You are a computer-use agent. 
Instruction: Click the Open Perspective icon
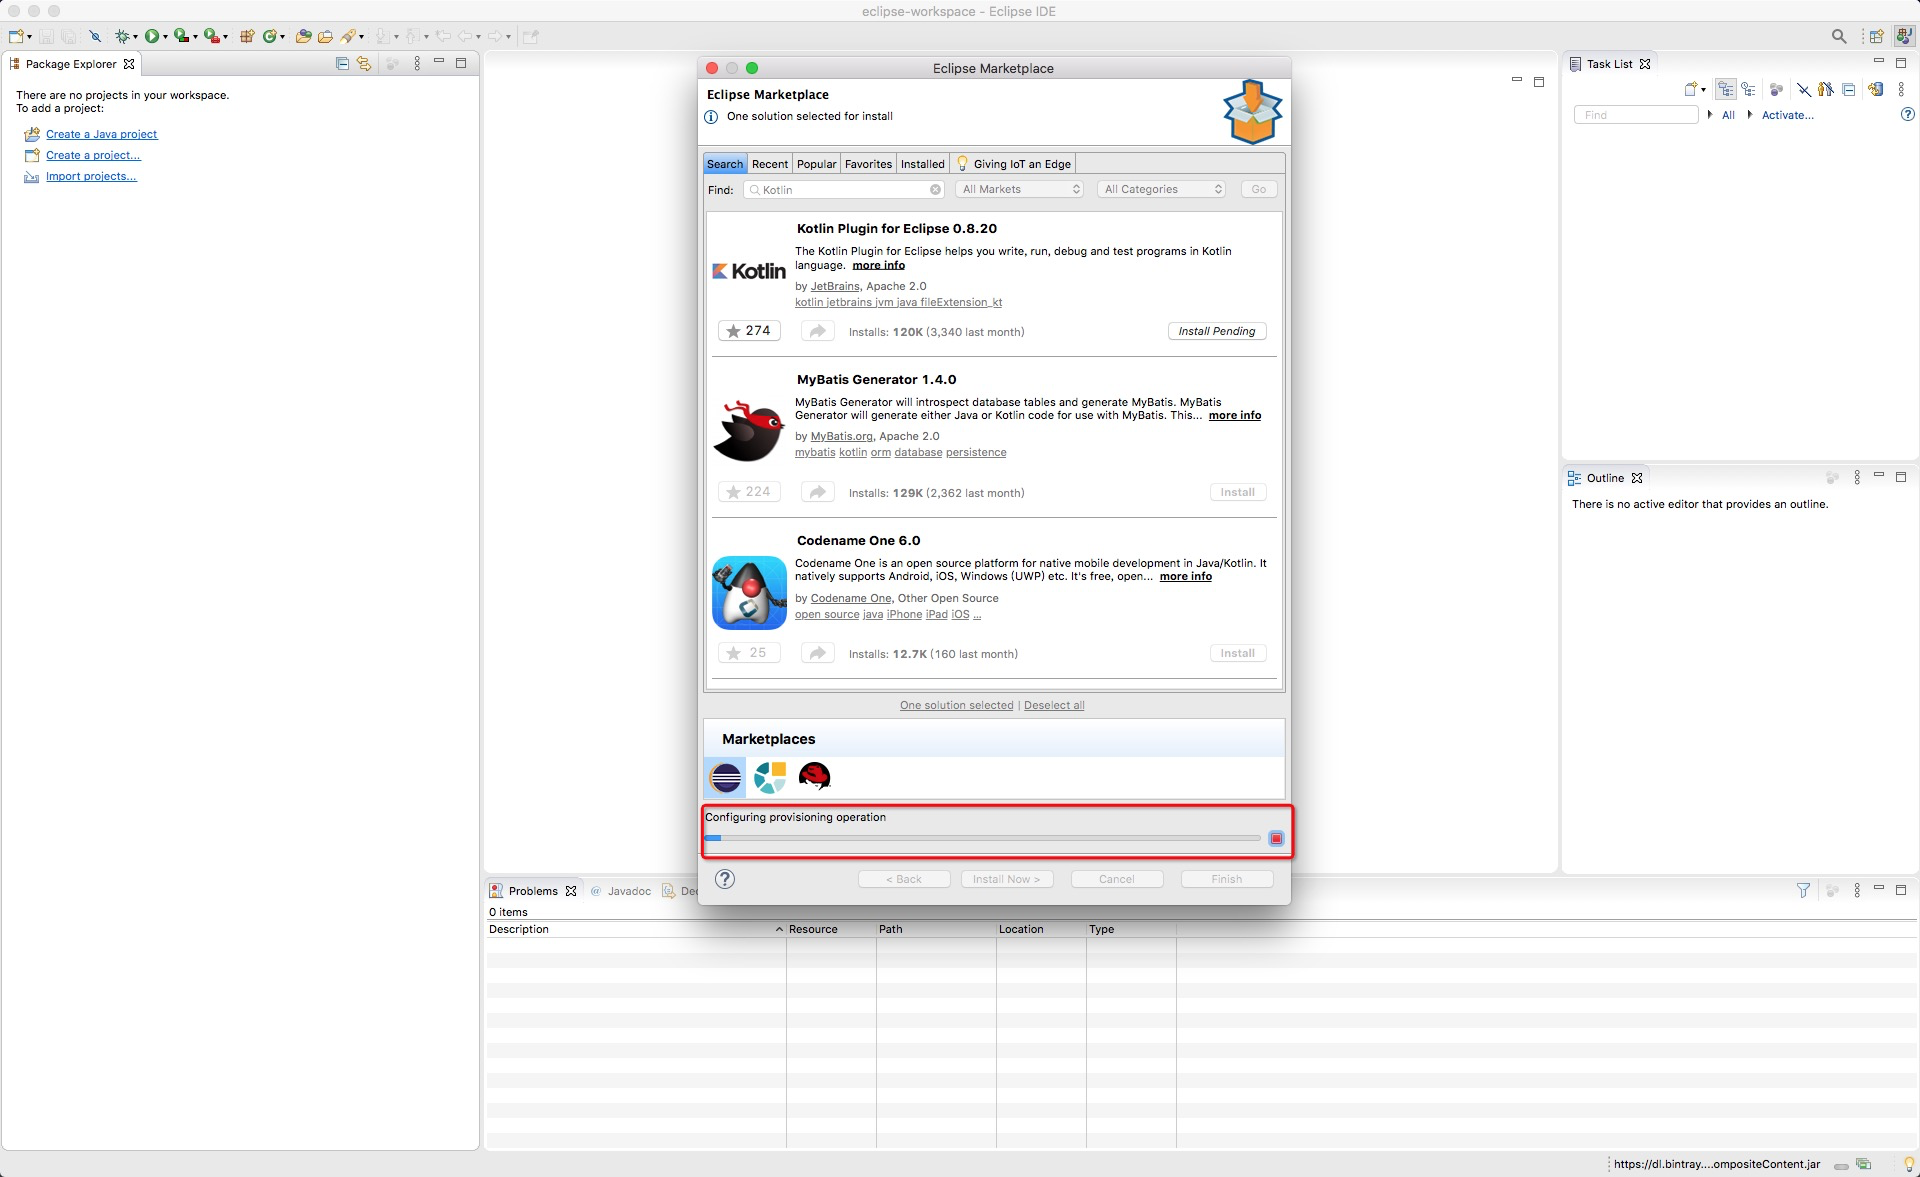click(x=1877, y=36)
